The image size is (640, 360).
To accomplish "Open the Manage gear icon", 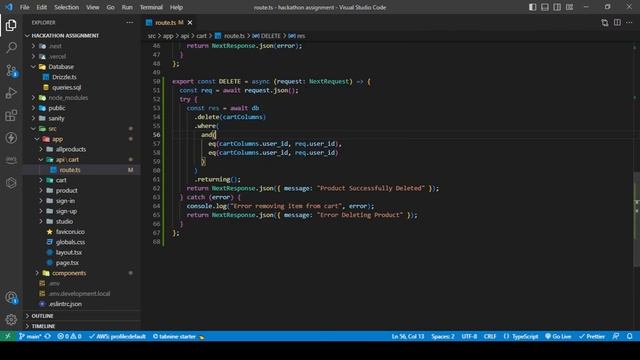I will 11,320.
